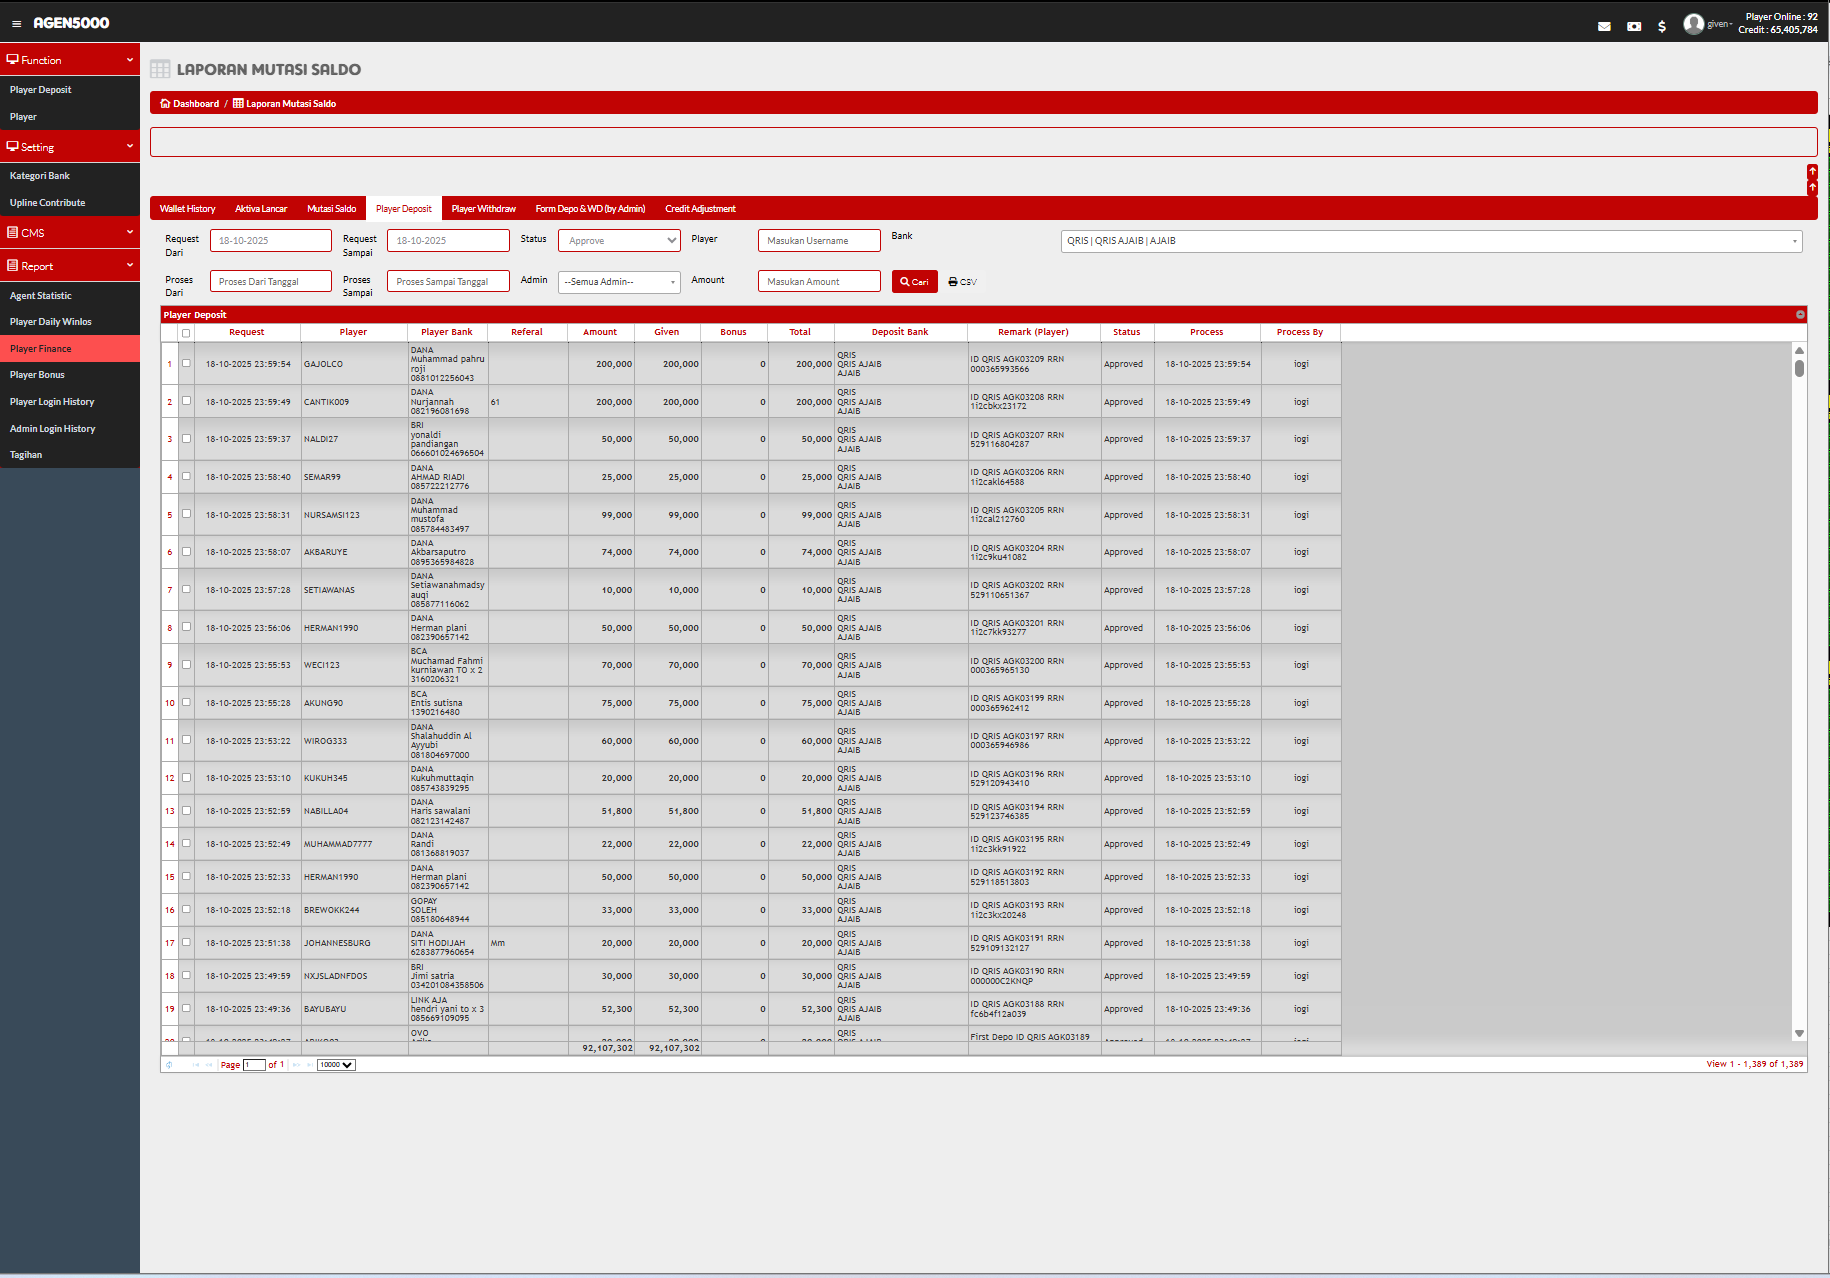Click the next page pager icon
Image resolution: width=1830 pixels, height=1278 pixels.
(x=296, y=1065)
